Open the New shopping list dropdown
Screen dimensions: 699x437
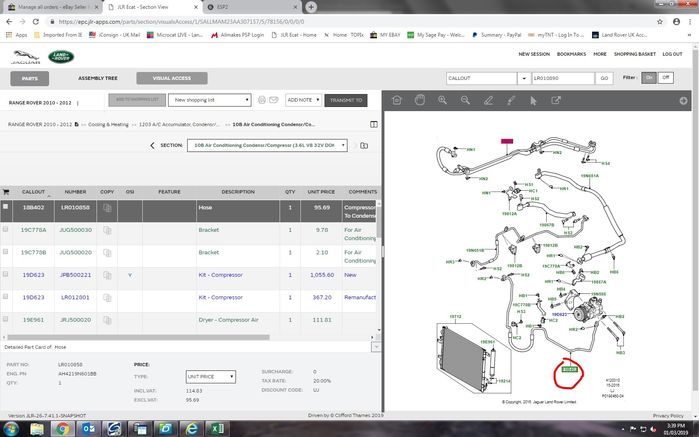pyautogui.click(x=210, y=100)
